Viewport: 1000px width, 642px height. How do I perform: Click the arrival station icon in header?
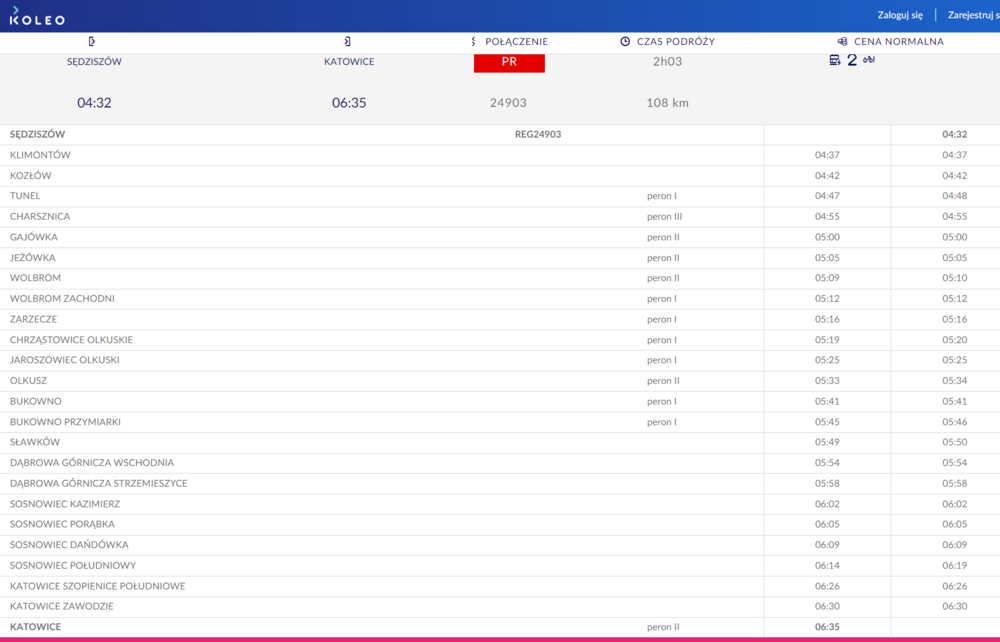(x=347, y=41)
